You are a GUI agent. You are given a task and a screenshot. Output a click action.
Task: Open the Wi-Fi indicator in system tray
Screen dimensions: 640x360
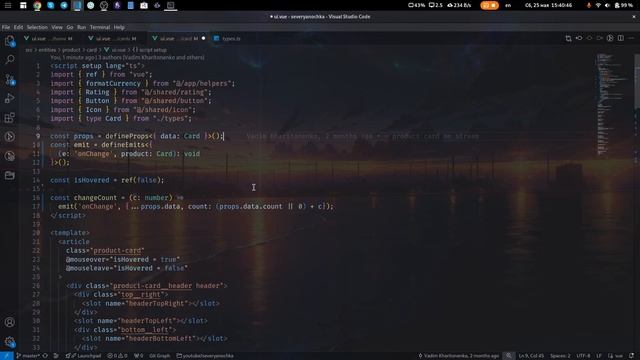pyautogui.click(x=598, y=5)
